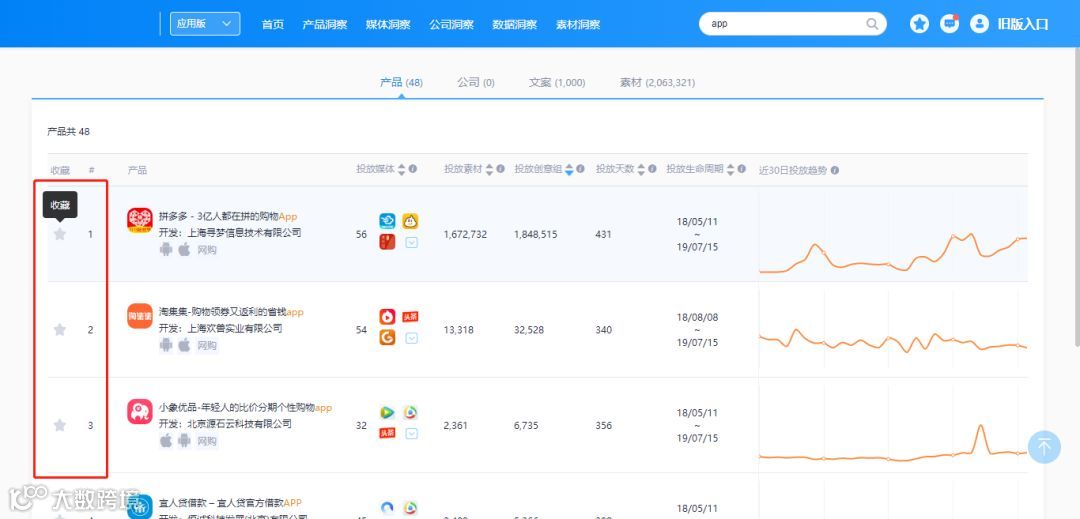Open the 小象优品 app icon
The width and height of the screenshot is (1080, 519).
(140, 412)
